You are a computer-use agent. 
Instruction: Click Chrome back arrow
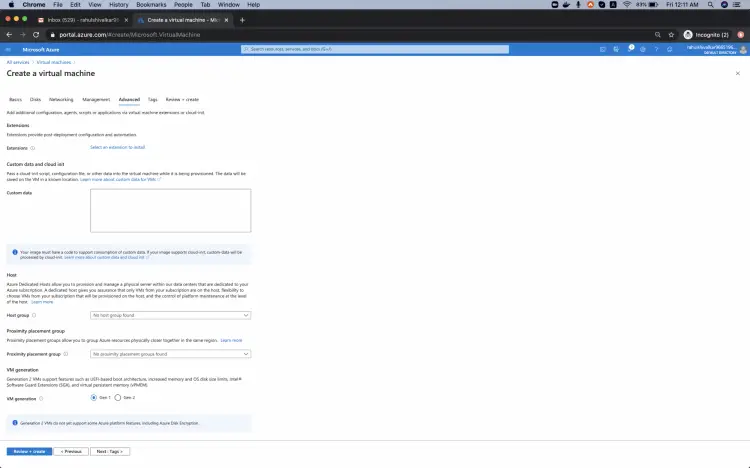(x=9, y=34)
